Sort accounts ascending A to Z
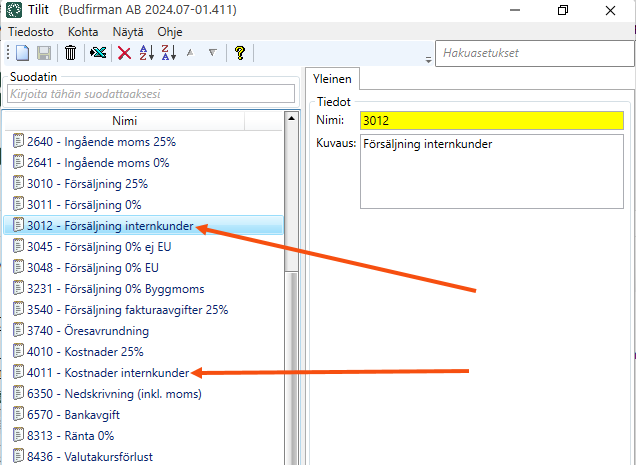 point(147,53)
